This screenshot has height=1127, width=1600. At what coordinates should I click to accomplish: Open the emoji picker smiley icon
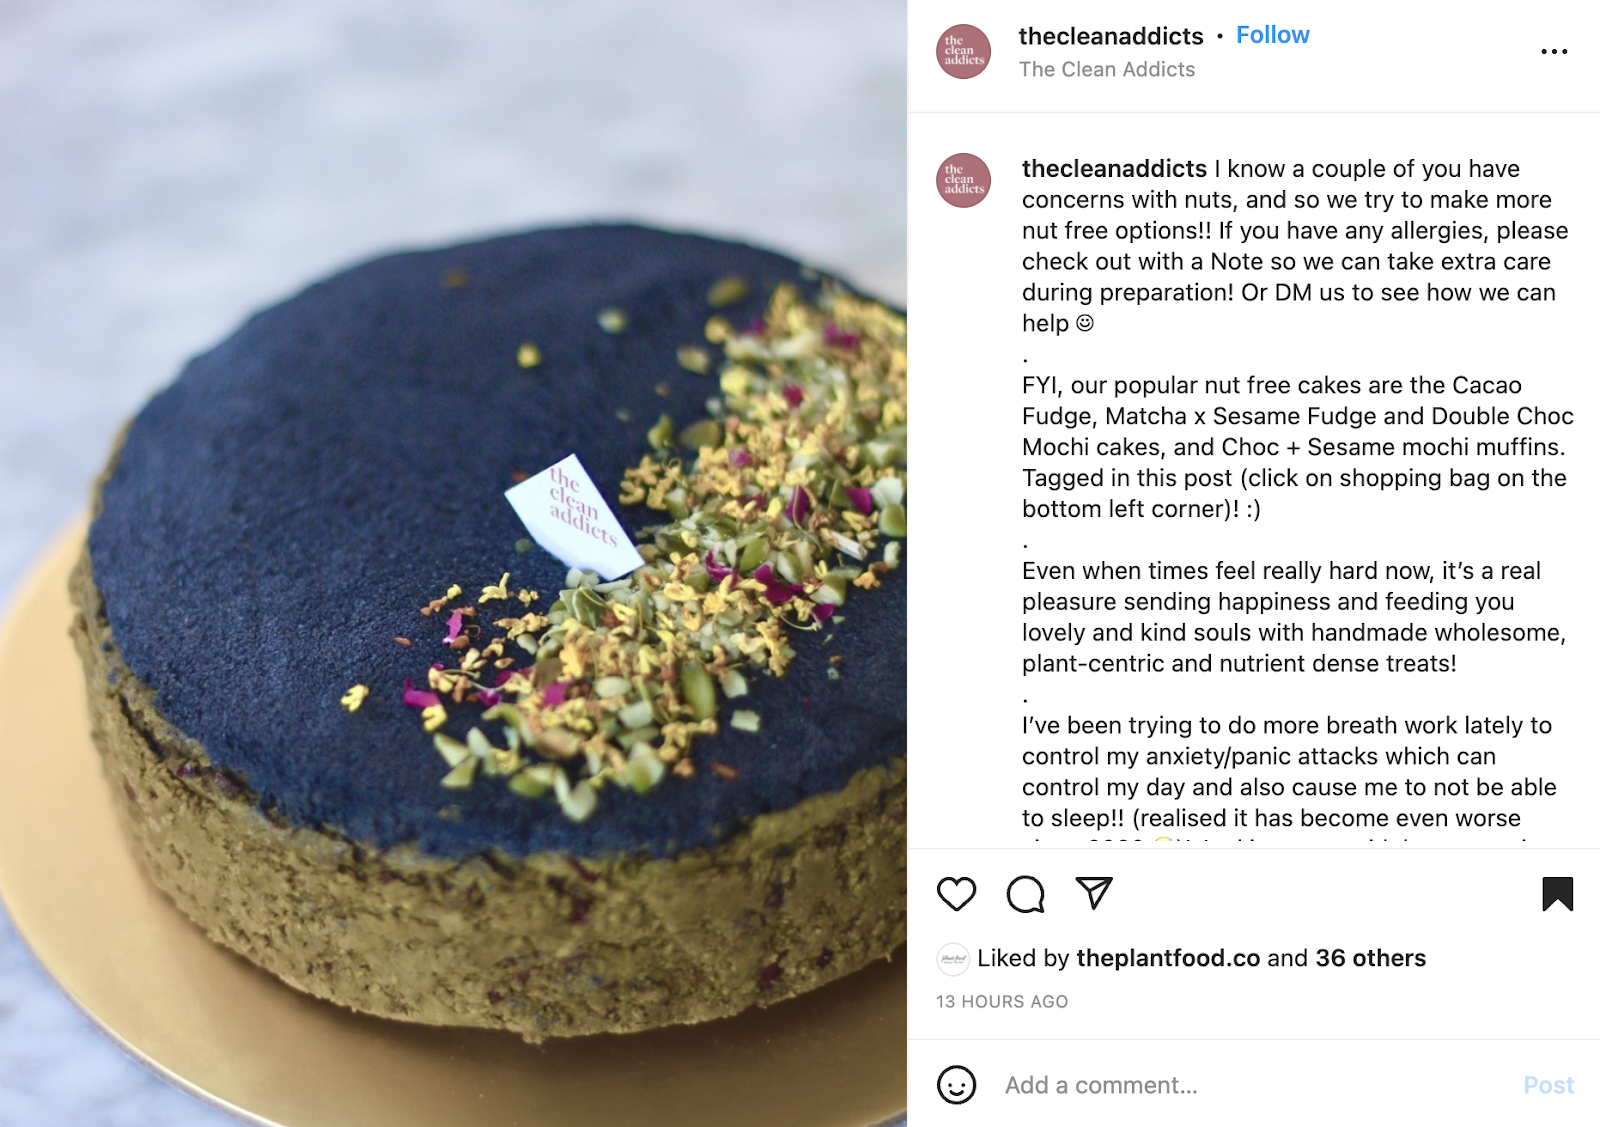click(956, 1085)
